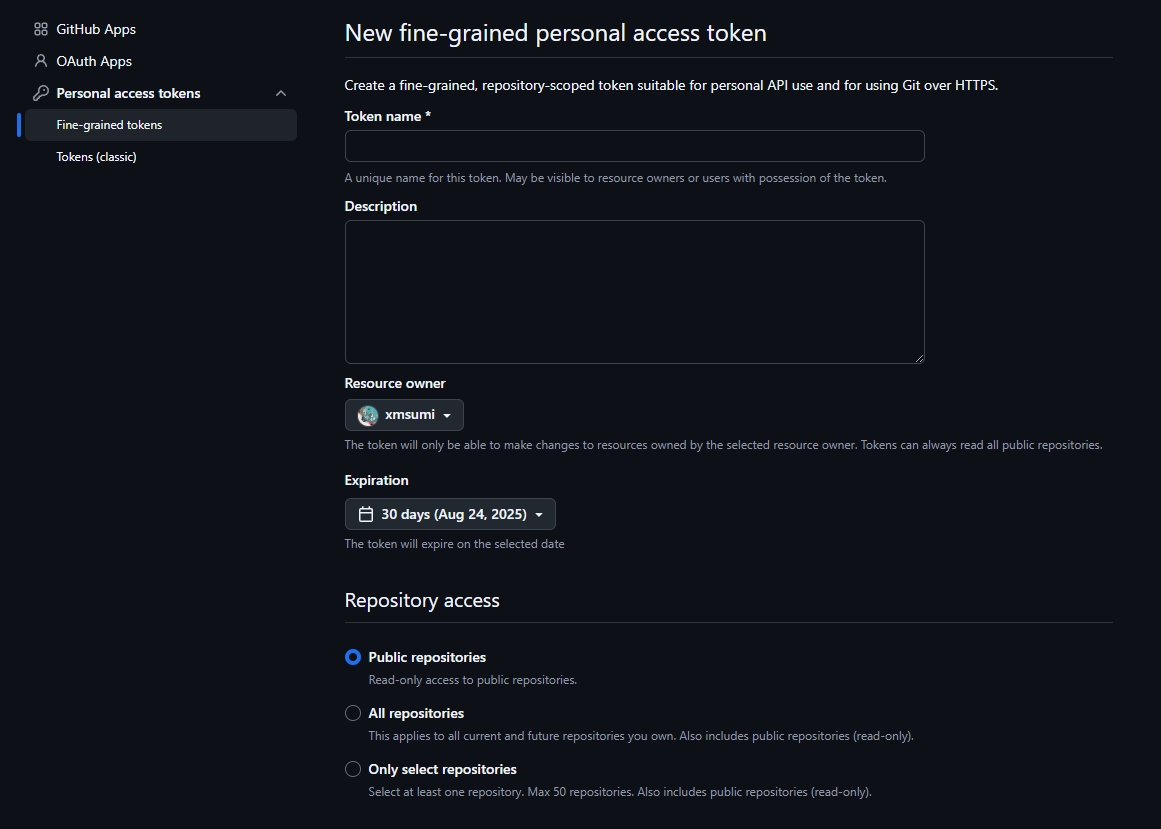
Task: Click the OAuth Apps person icon
Action: 41,61
